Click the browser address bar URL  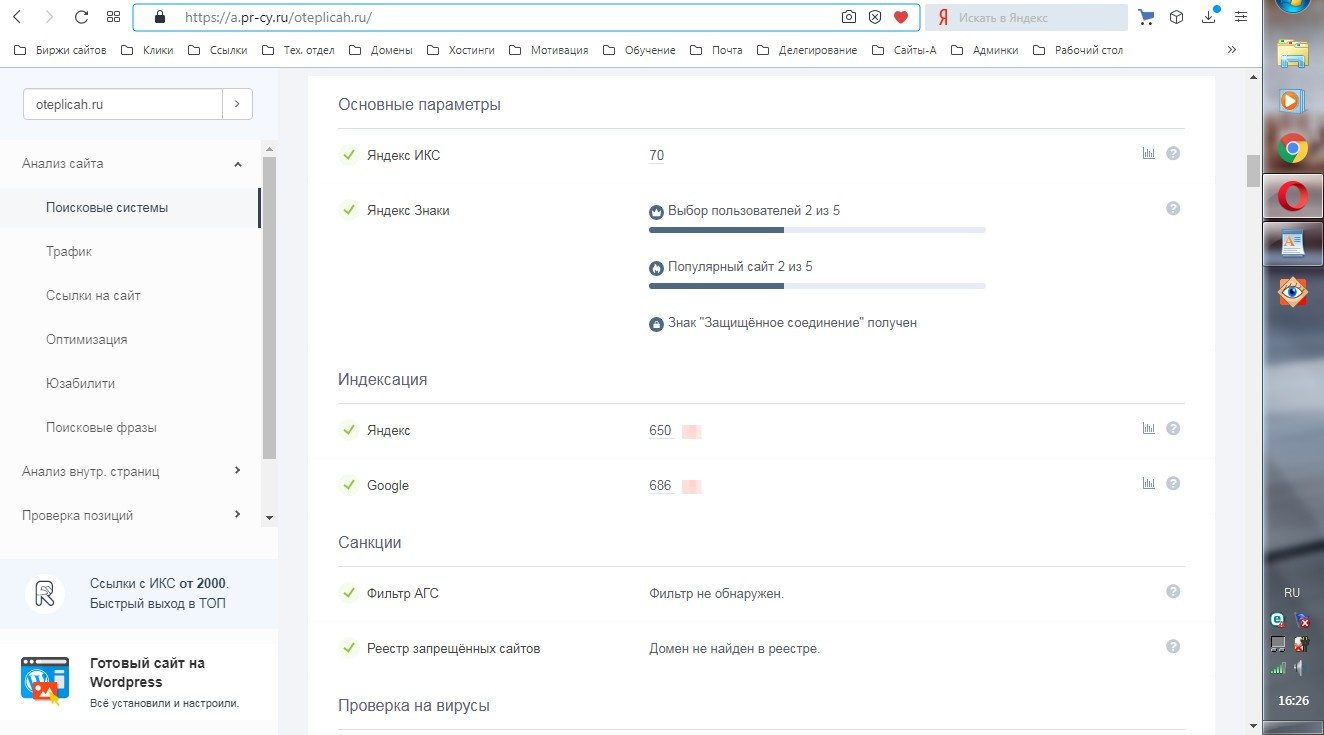279,17
